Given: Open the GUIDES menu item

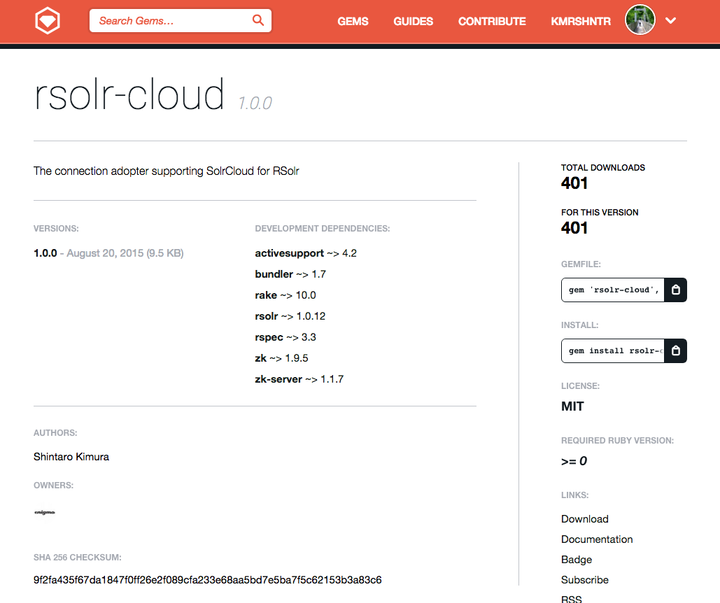Looking at the screenshot, I should pos(413,21).
